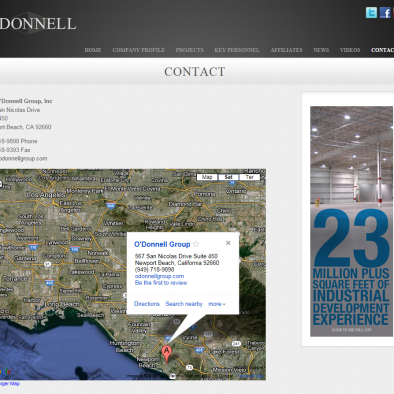Open the larger map link
Screen dimensions: 394x394
tap(10, 384)
